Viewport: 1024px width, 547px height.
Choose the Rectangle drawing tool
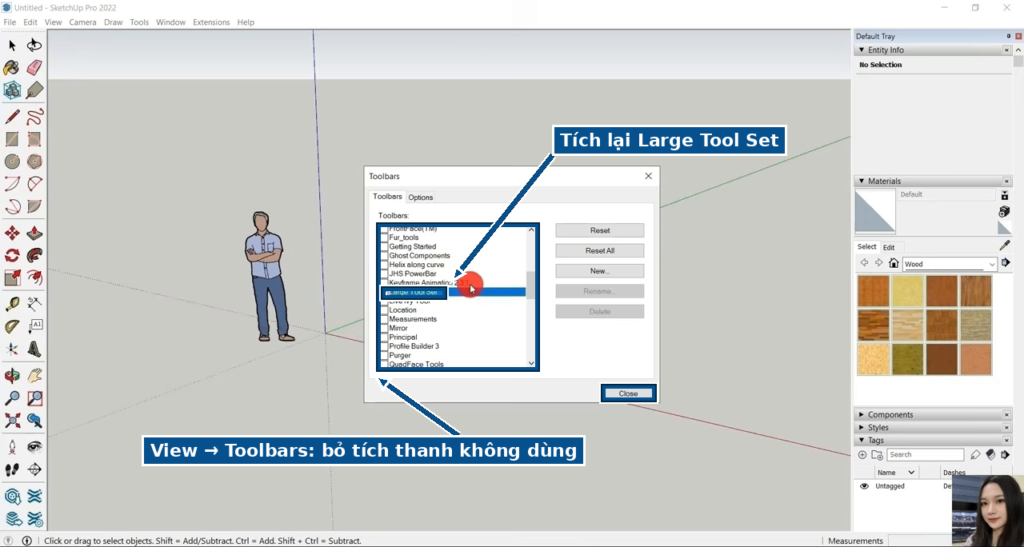click(x=12, y=139)
